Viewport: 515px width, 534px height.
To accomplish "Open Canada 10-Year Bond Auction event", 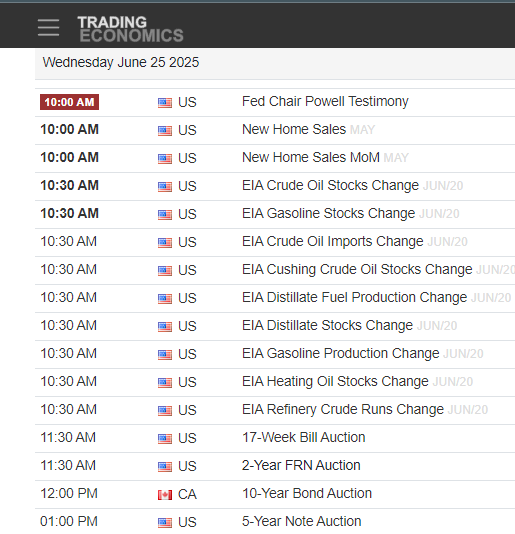I will pos(307,493).
